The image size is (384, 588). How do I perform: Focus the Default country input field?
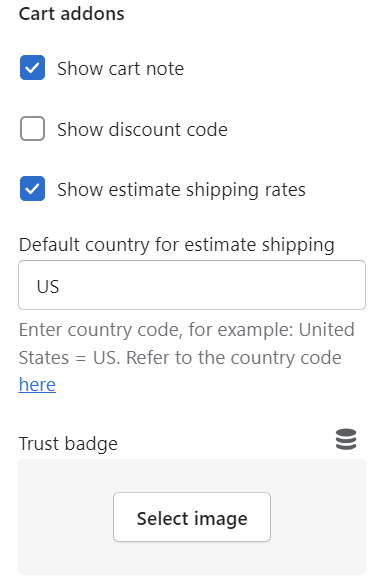tap(192, 285)
